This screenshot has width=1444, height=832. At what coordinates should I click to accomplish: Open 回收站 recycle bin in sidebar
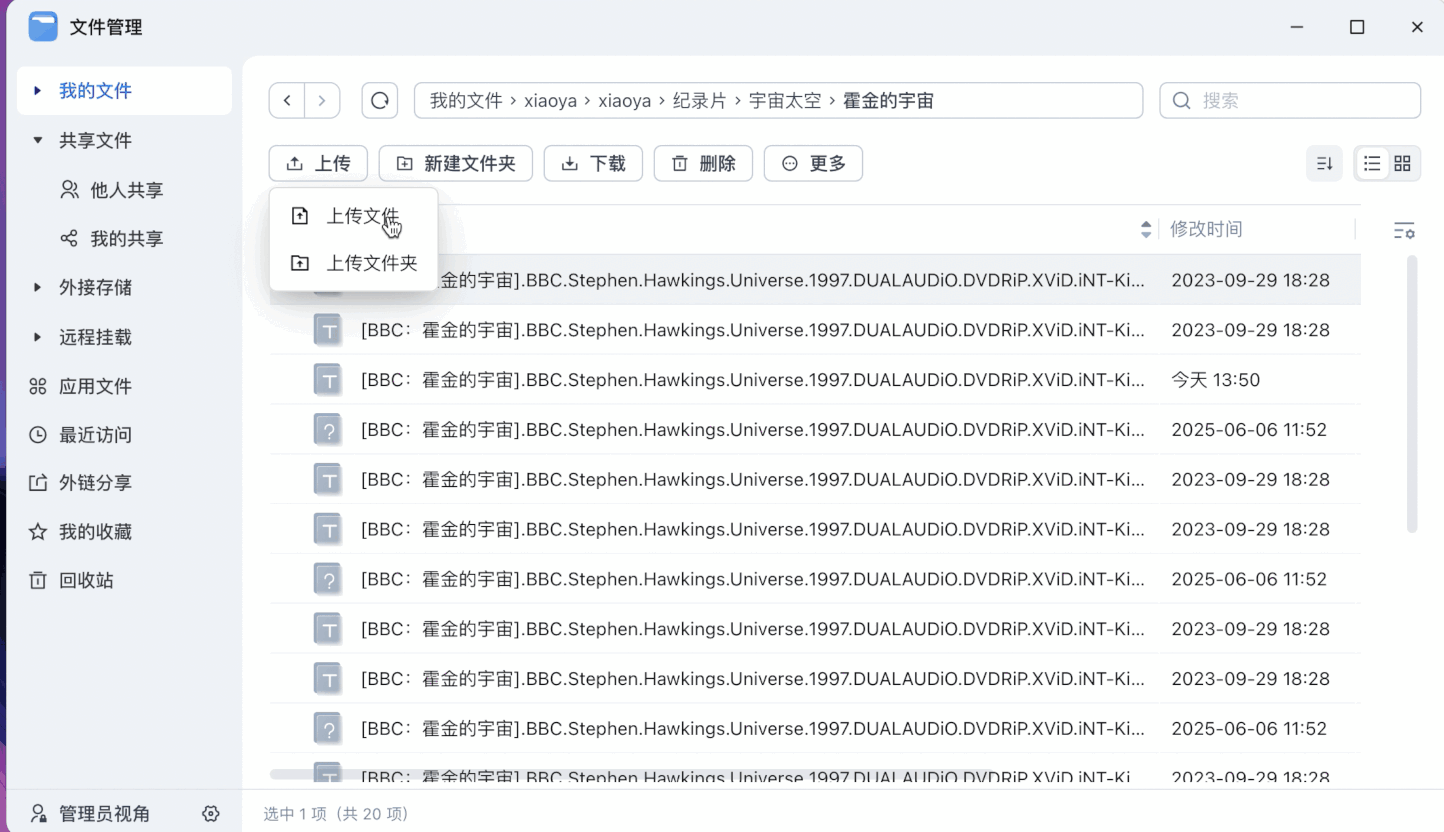85,580
